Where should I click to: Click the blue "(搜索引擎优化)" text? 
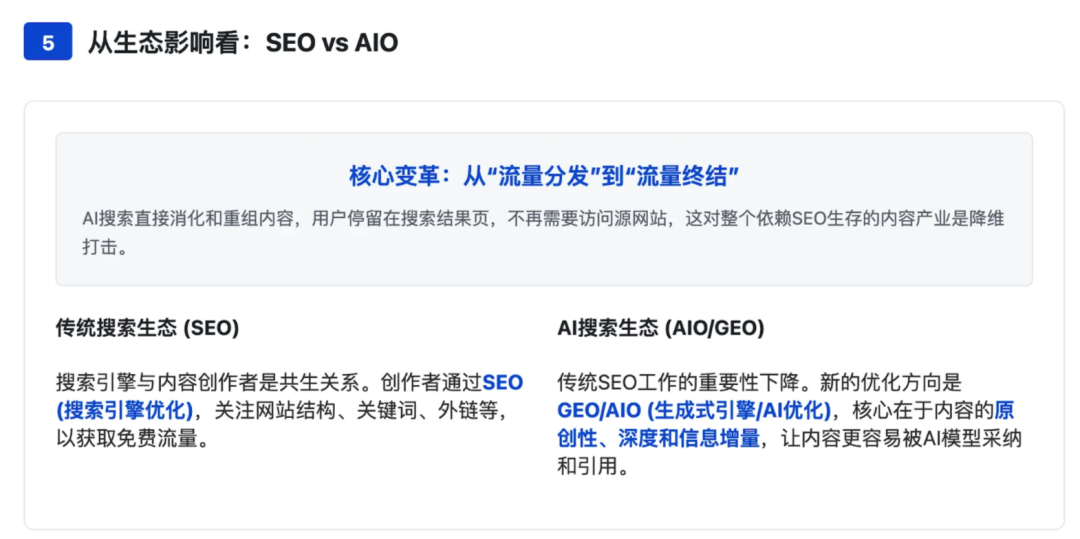(x=124, y=410)
